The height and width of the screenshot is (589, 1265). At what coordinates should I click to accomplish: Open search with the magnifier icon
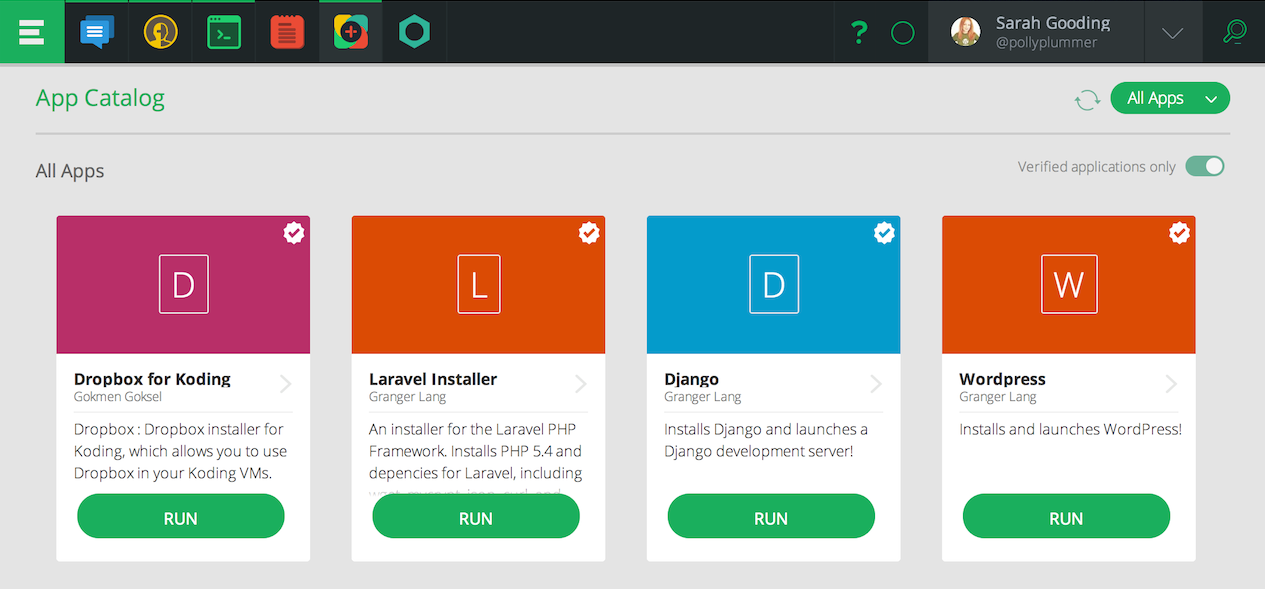point(1234,31)
